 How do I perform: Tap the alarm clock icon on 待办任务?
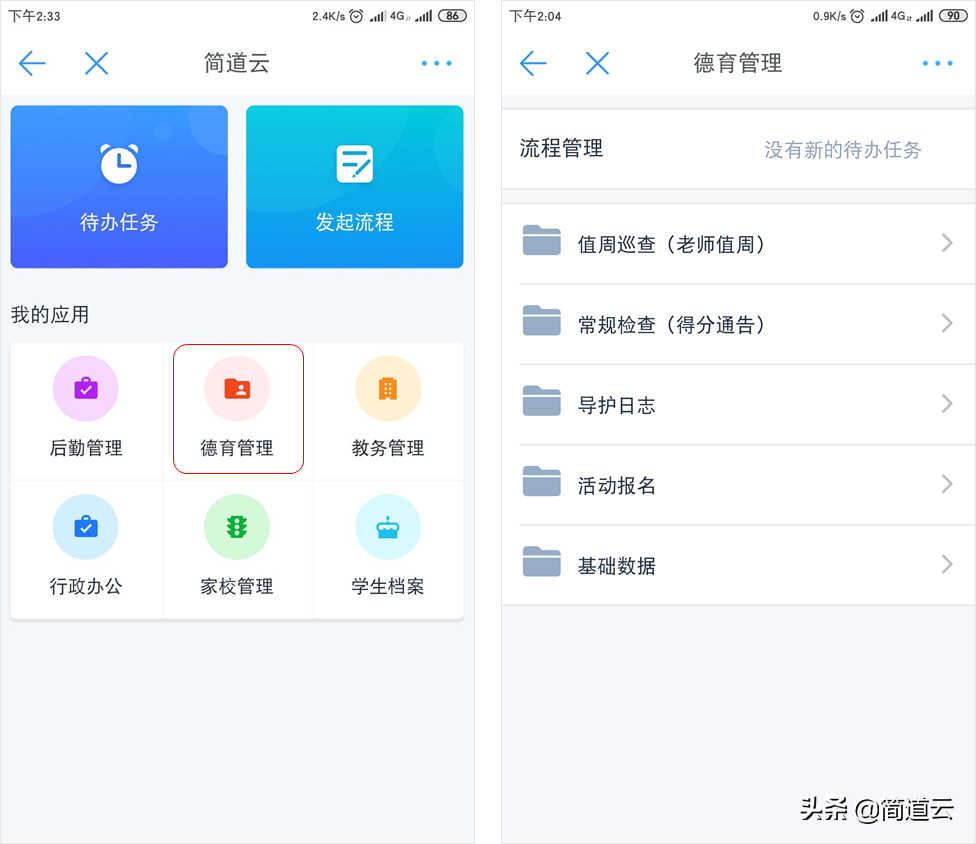[x=119, y=164]
